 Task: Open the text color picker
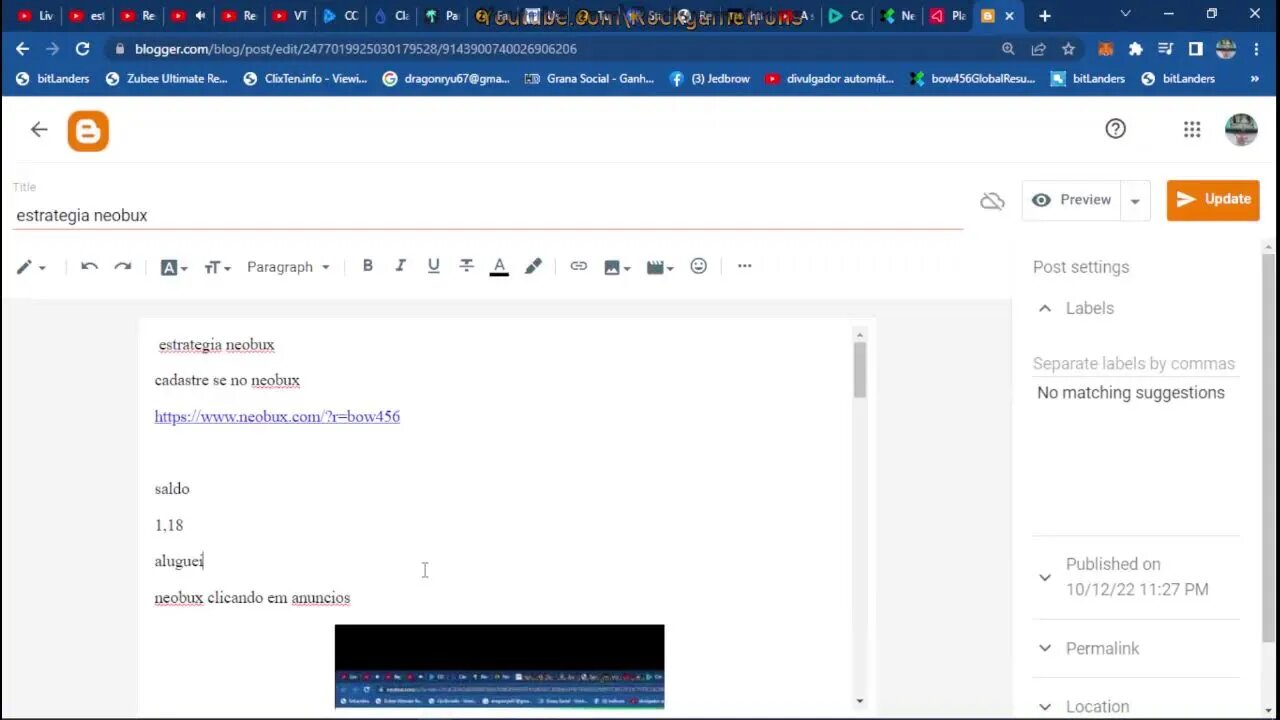coord(499,266)
